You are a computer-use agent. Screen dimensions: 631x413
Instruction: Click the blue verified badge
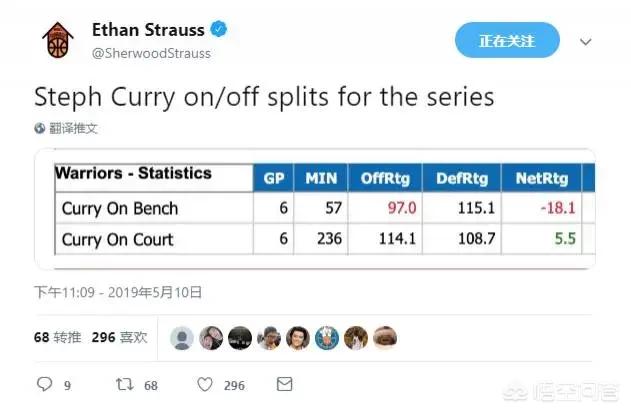click(219, 29)
